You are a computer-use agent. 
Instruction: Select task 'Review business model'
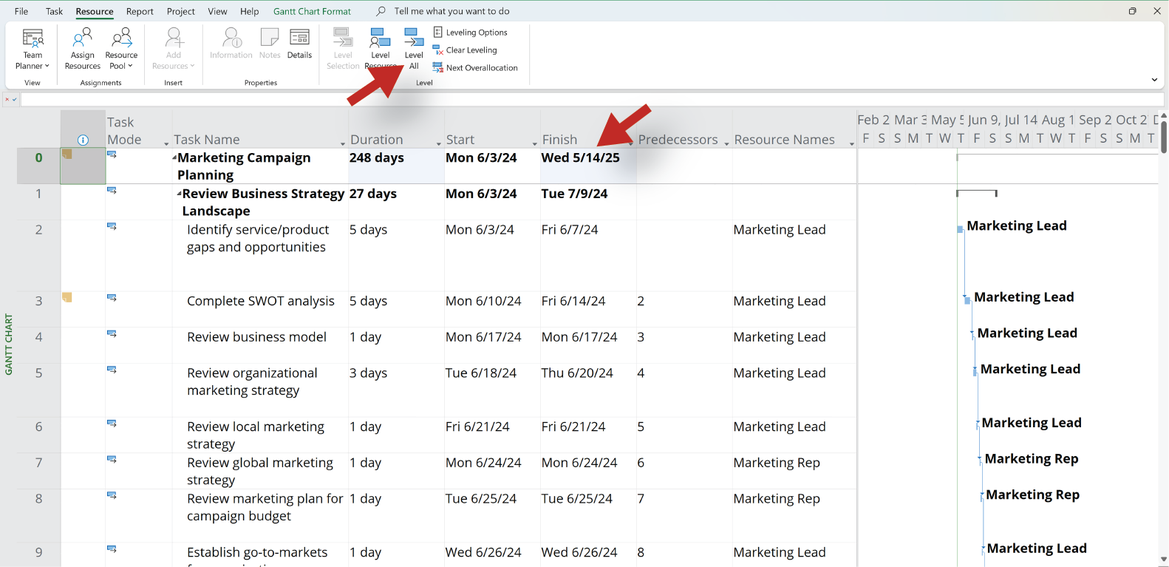(x=256, y=337)
